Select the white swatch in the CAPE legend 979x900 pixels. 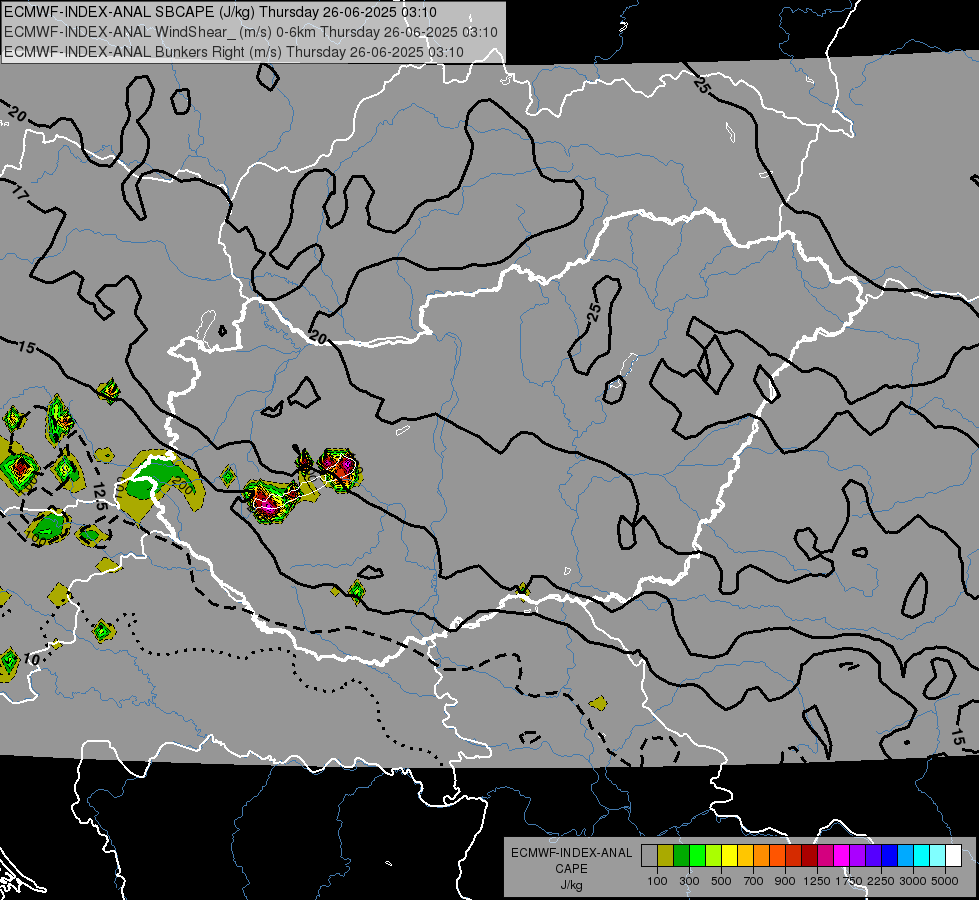click(953, 856)
